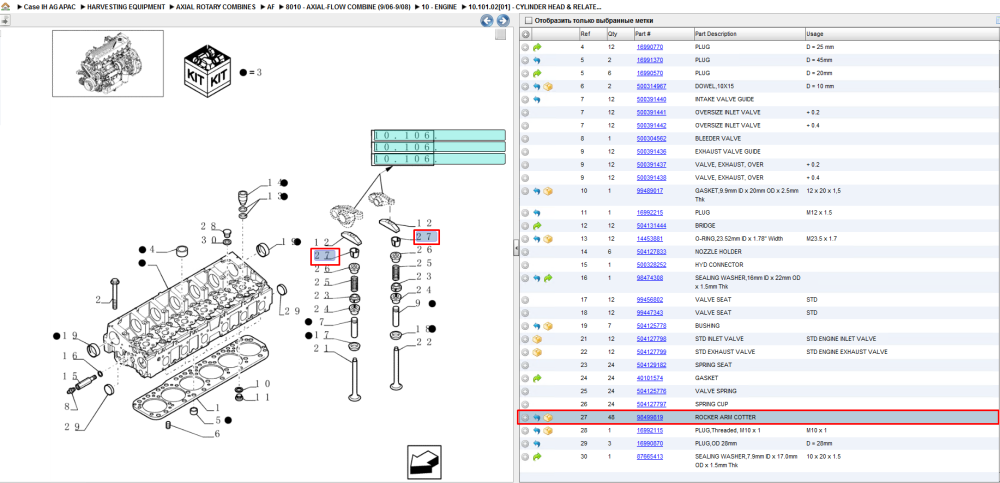Click green arrow icon on 16990770 row
Image resolution: width=1000 pixels, height=483 pixels.
click(x=537, y=47)
